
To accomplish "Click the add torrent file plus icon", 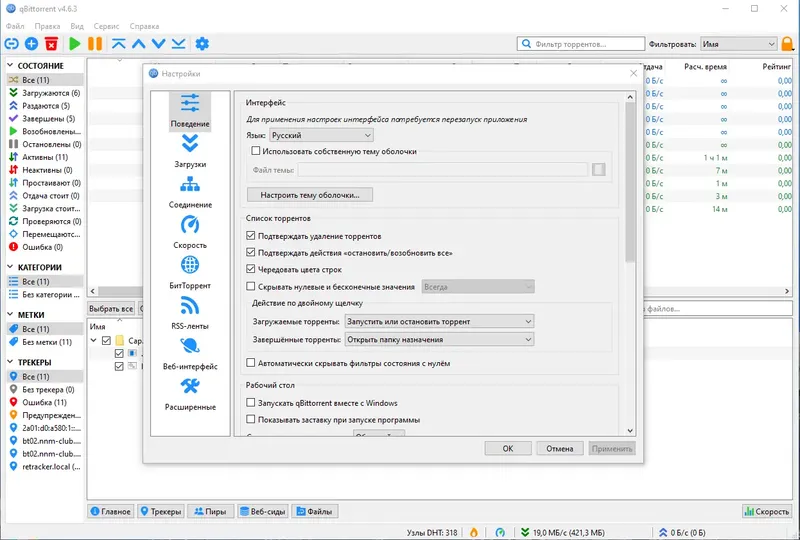I will (x=32, y=44).
